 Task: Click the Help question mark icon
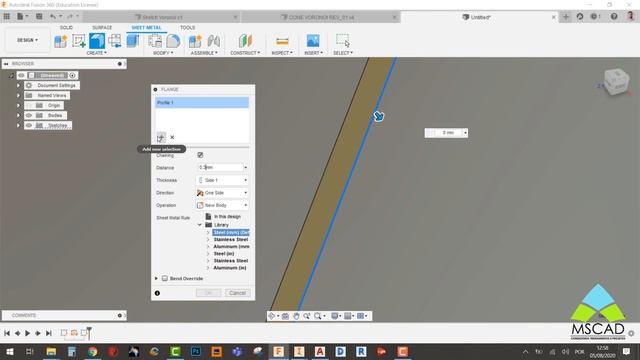pos(614,16)
